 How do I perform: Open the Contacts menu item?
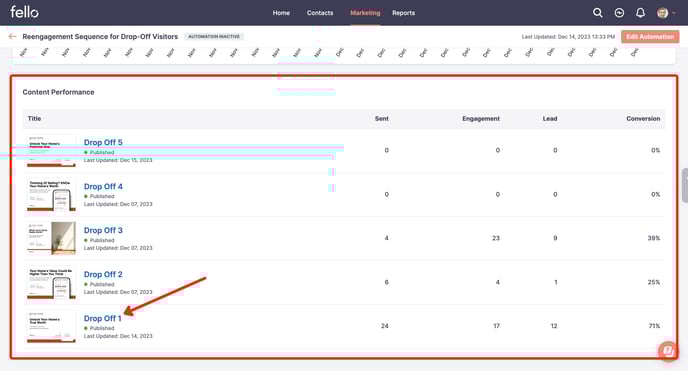320,13
